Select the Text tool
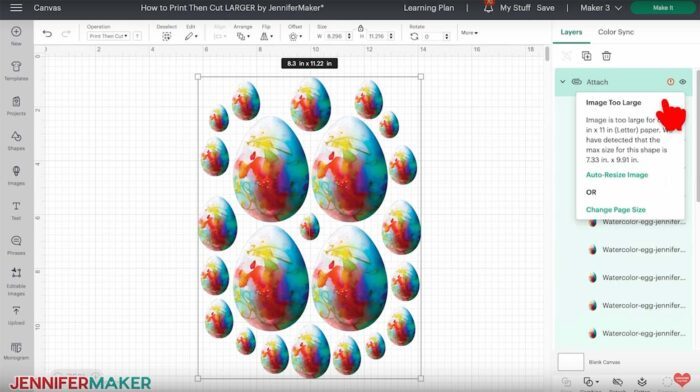This screenshot has width=700, height=392. [16, 210]
